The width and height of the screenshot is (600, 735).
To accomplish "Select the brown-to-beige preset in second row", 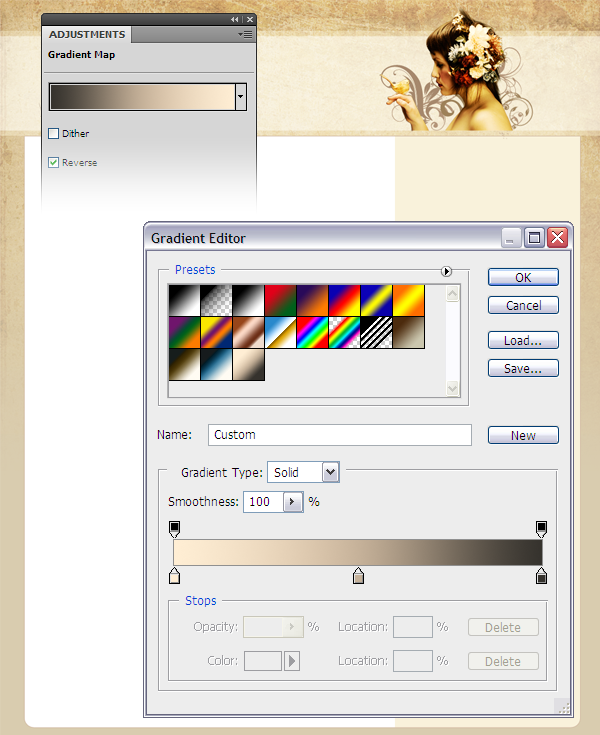I will (x=408, y=332).
